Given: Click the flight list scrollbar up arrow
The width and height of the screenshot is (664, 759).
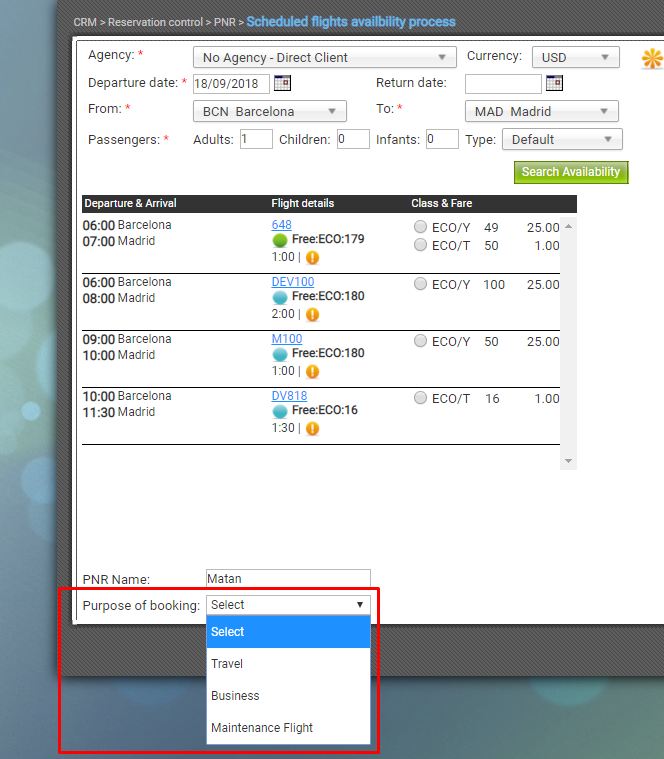Looking at the screenshot, I should (569, 227).
